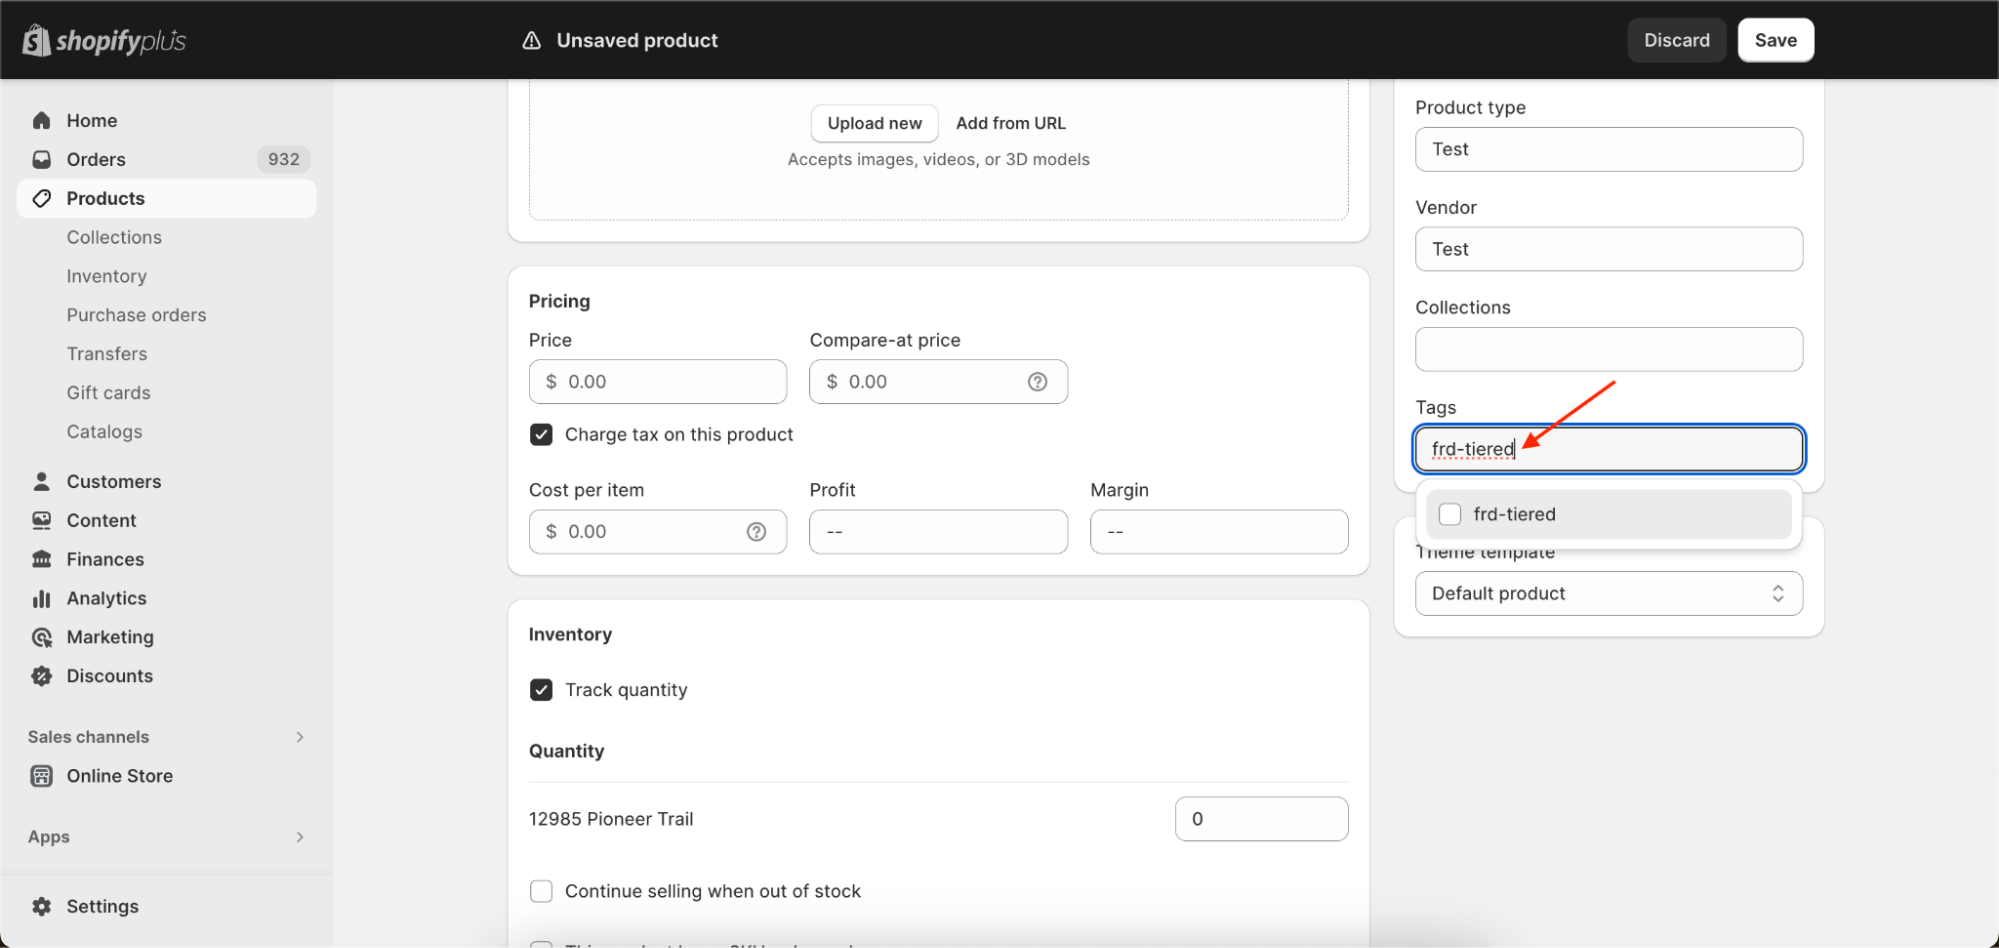Save the unsaved product
Viewport: 1999px width, 948px height.
click(1775, 41)
